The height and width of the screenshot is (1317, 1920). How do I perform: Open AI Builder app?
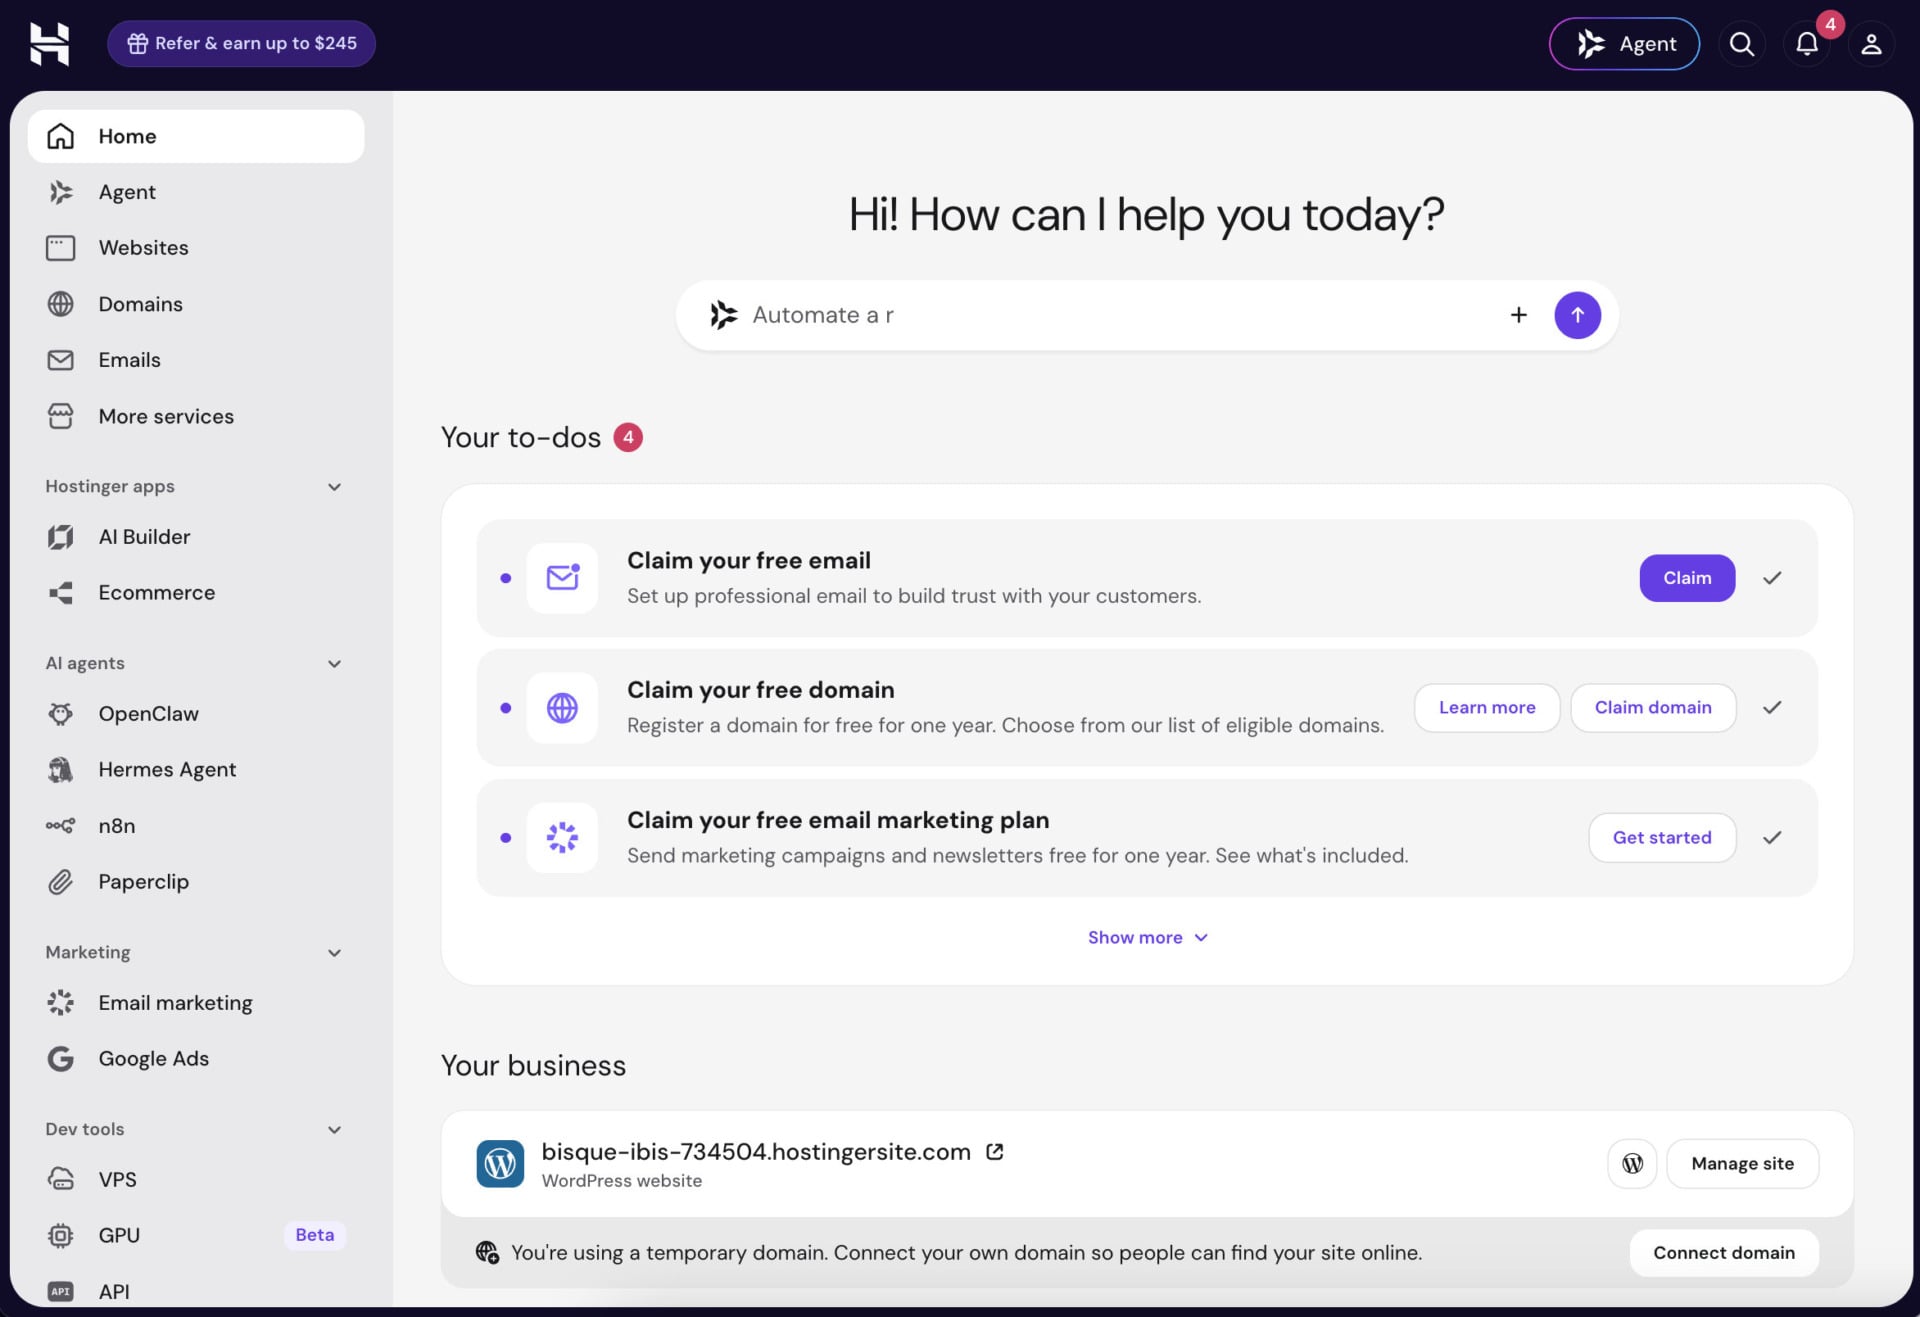196,537
